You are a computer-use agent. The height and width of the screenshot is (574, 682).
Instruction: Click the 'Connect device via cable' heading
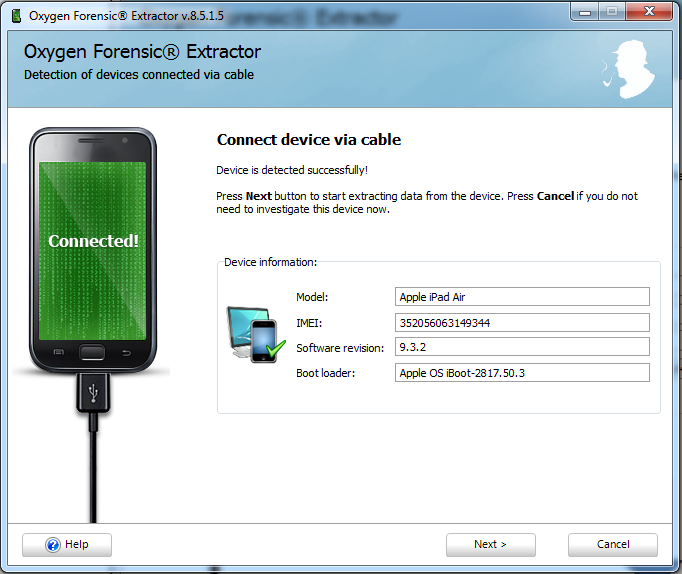click(309, 140)
